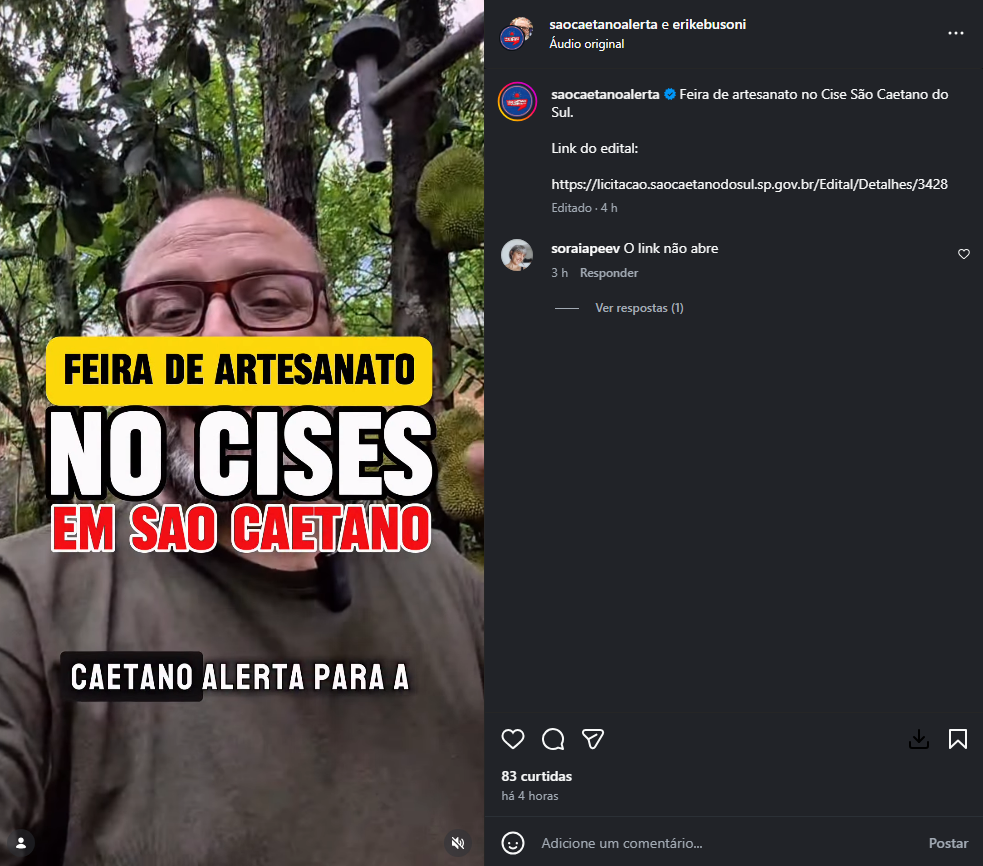Save post with bookmark icon
This screenshot has height=866, width=983.
click(957, 739)
